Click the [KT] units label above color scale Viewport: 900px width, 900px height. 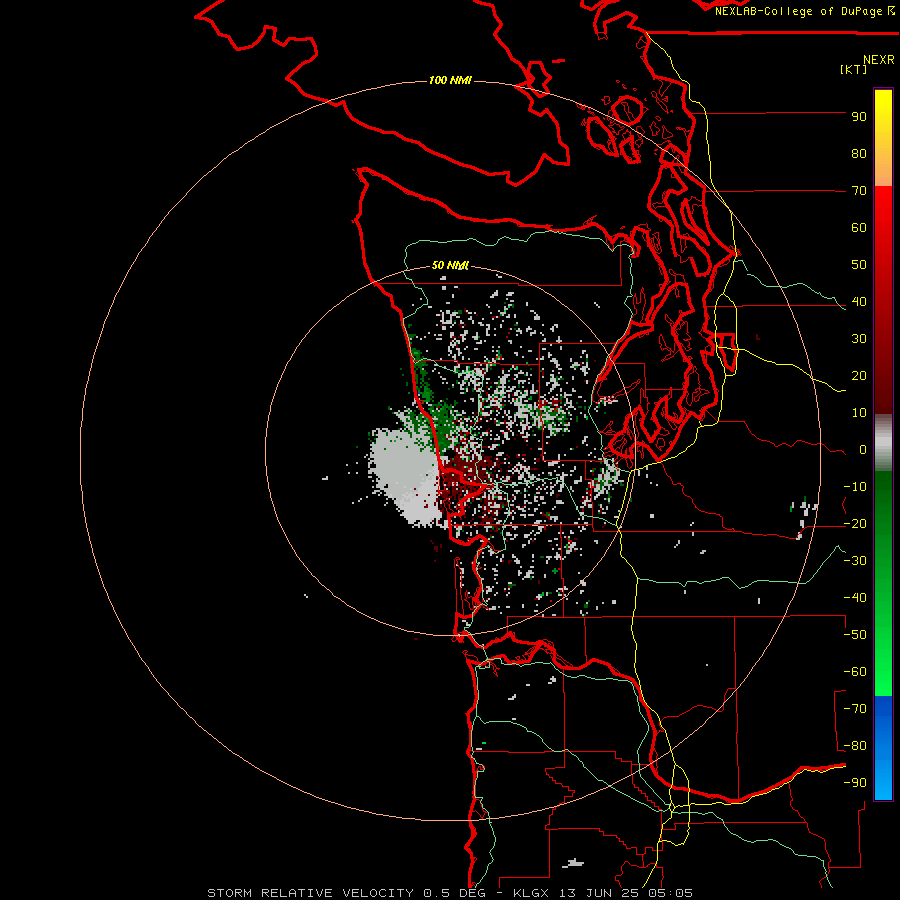click(853, 69)
